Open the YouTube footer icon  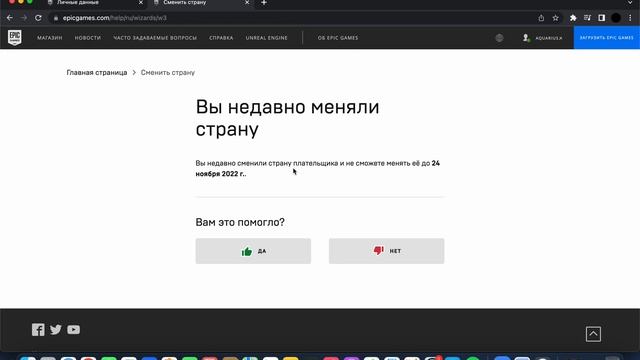73,329
